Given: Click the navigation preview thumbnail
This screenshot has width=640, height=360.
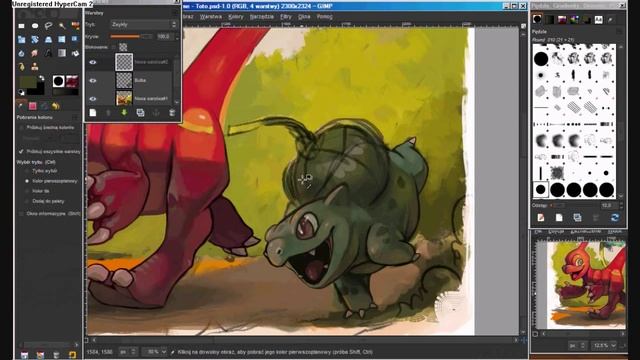Looking at the screenshot, I should click(586, 284).
